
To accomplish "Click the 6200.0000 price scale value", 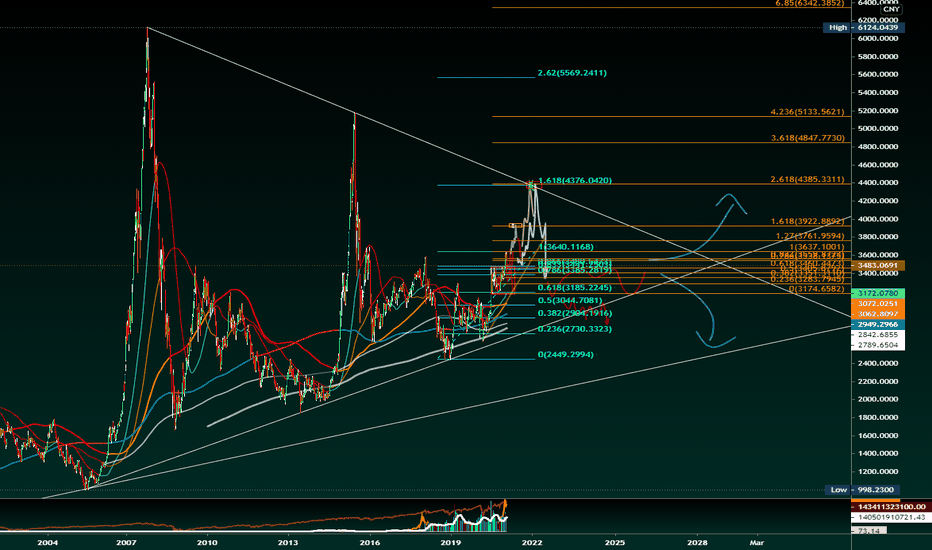I will click(x=877, y=20).
